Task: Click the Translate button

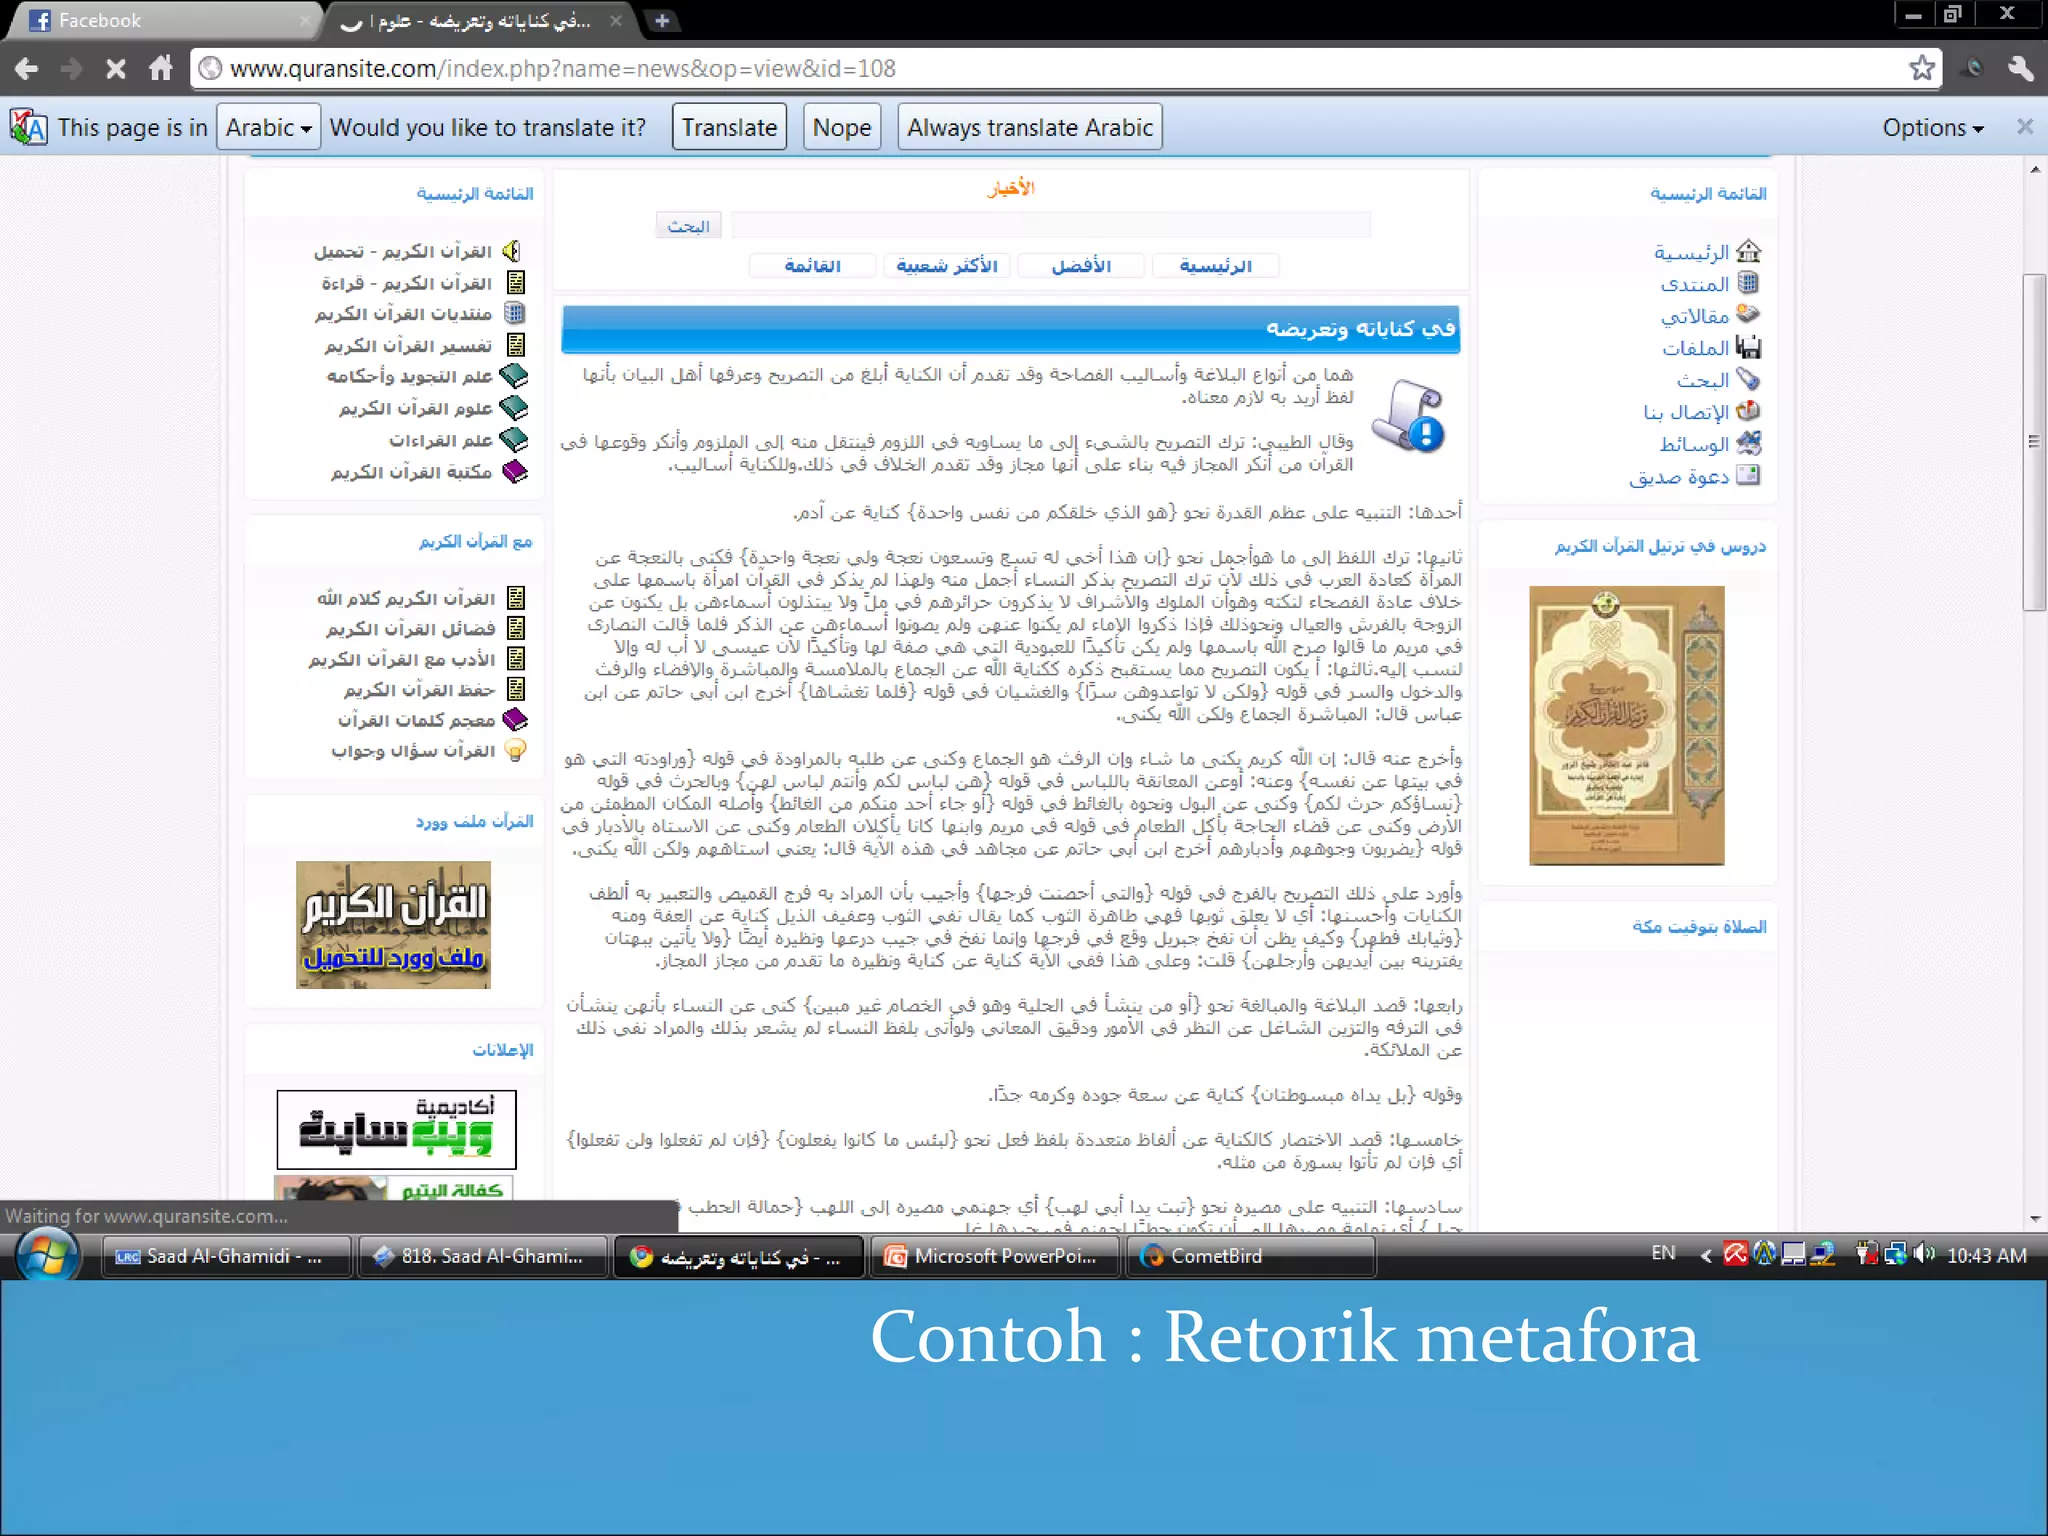Action: click(x=729, y=128)
